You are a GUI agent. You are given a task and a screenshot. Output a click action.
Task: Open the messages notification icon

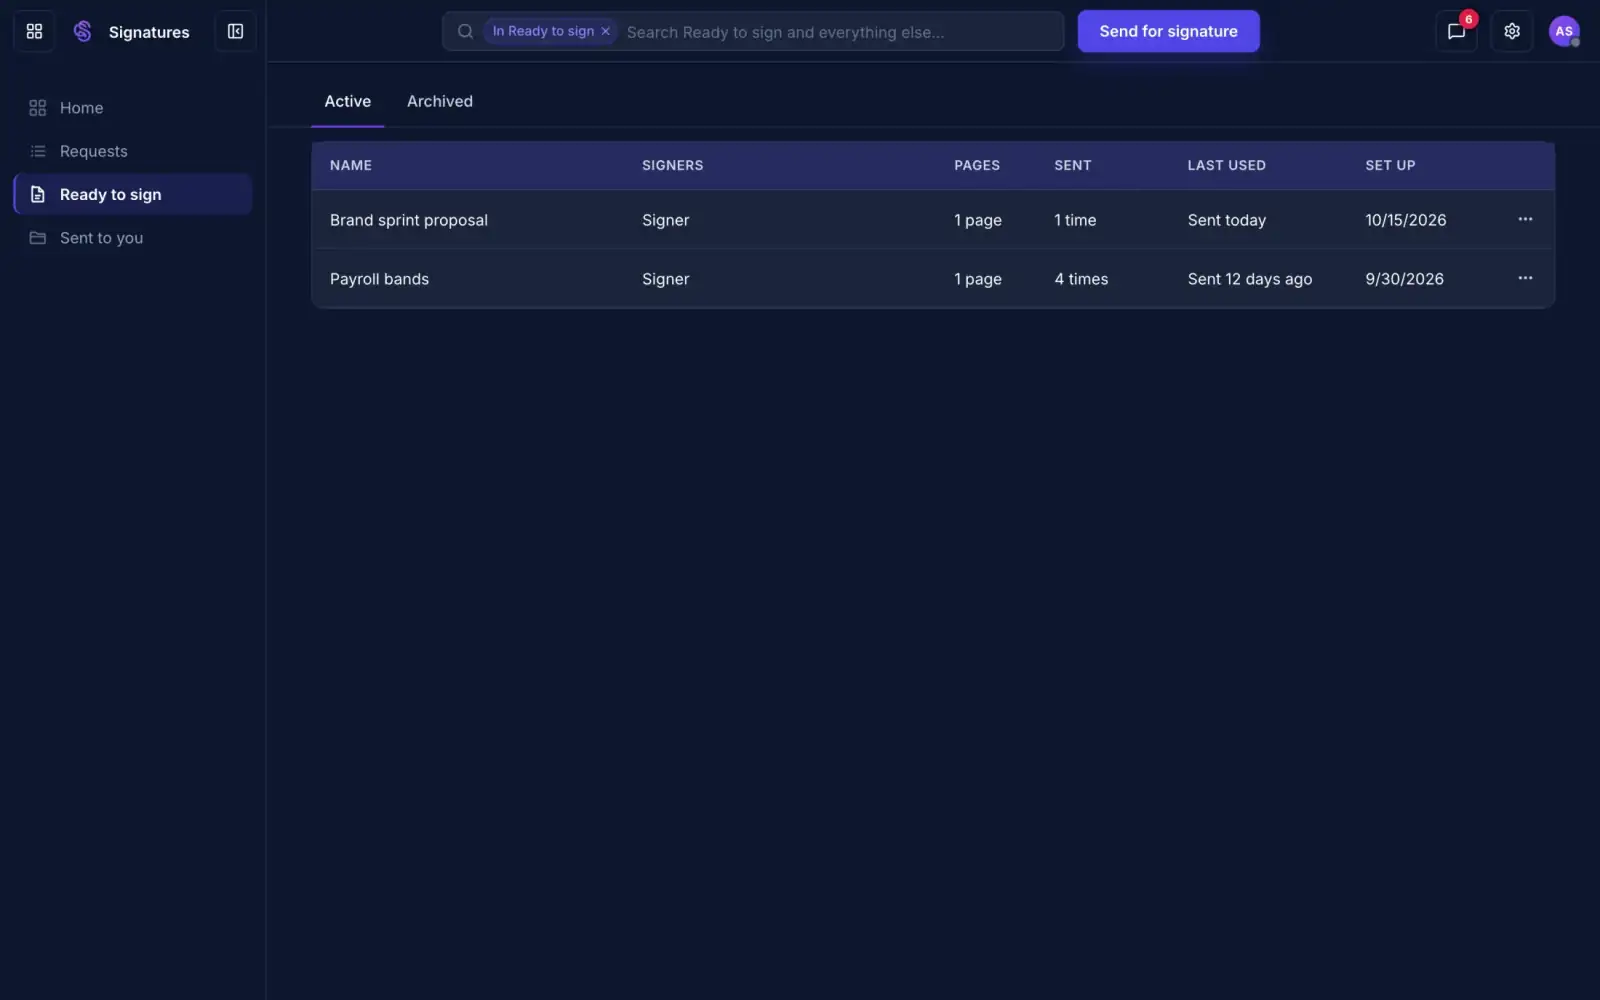pos(1456,31)
